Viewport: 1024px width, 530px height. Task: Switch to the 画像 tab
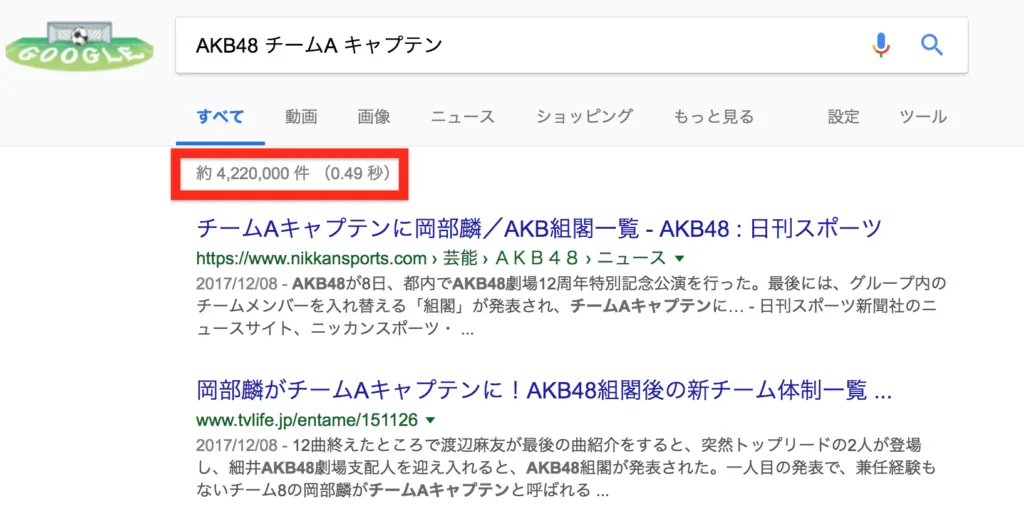(x=374, y=117)
